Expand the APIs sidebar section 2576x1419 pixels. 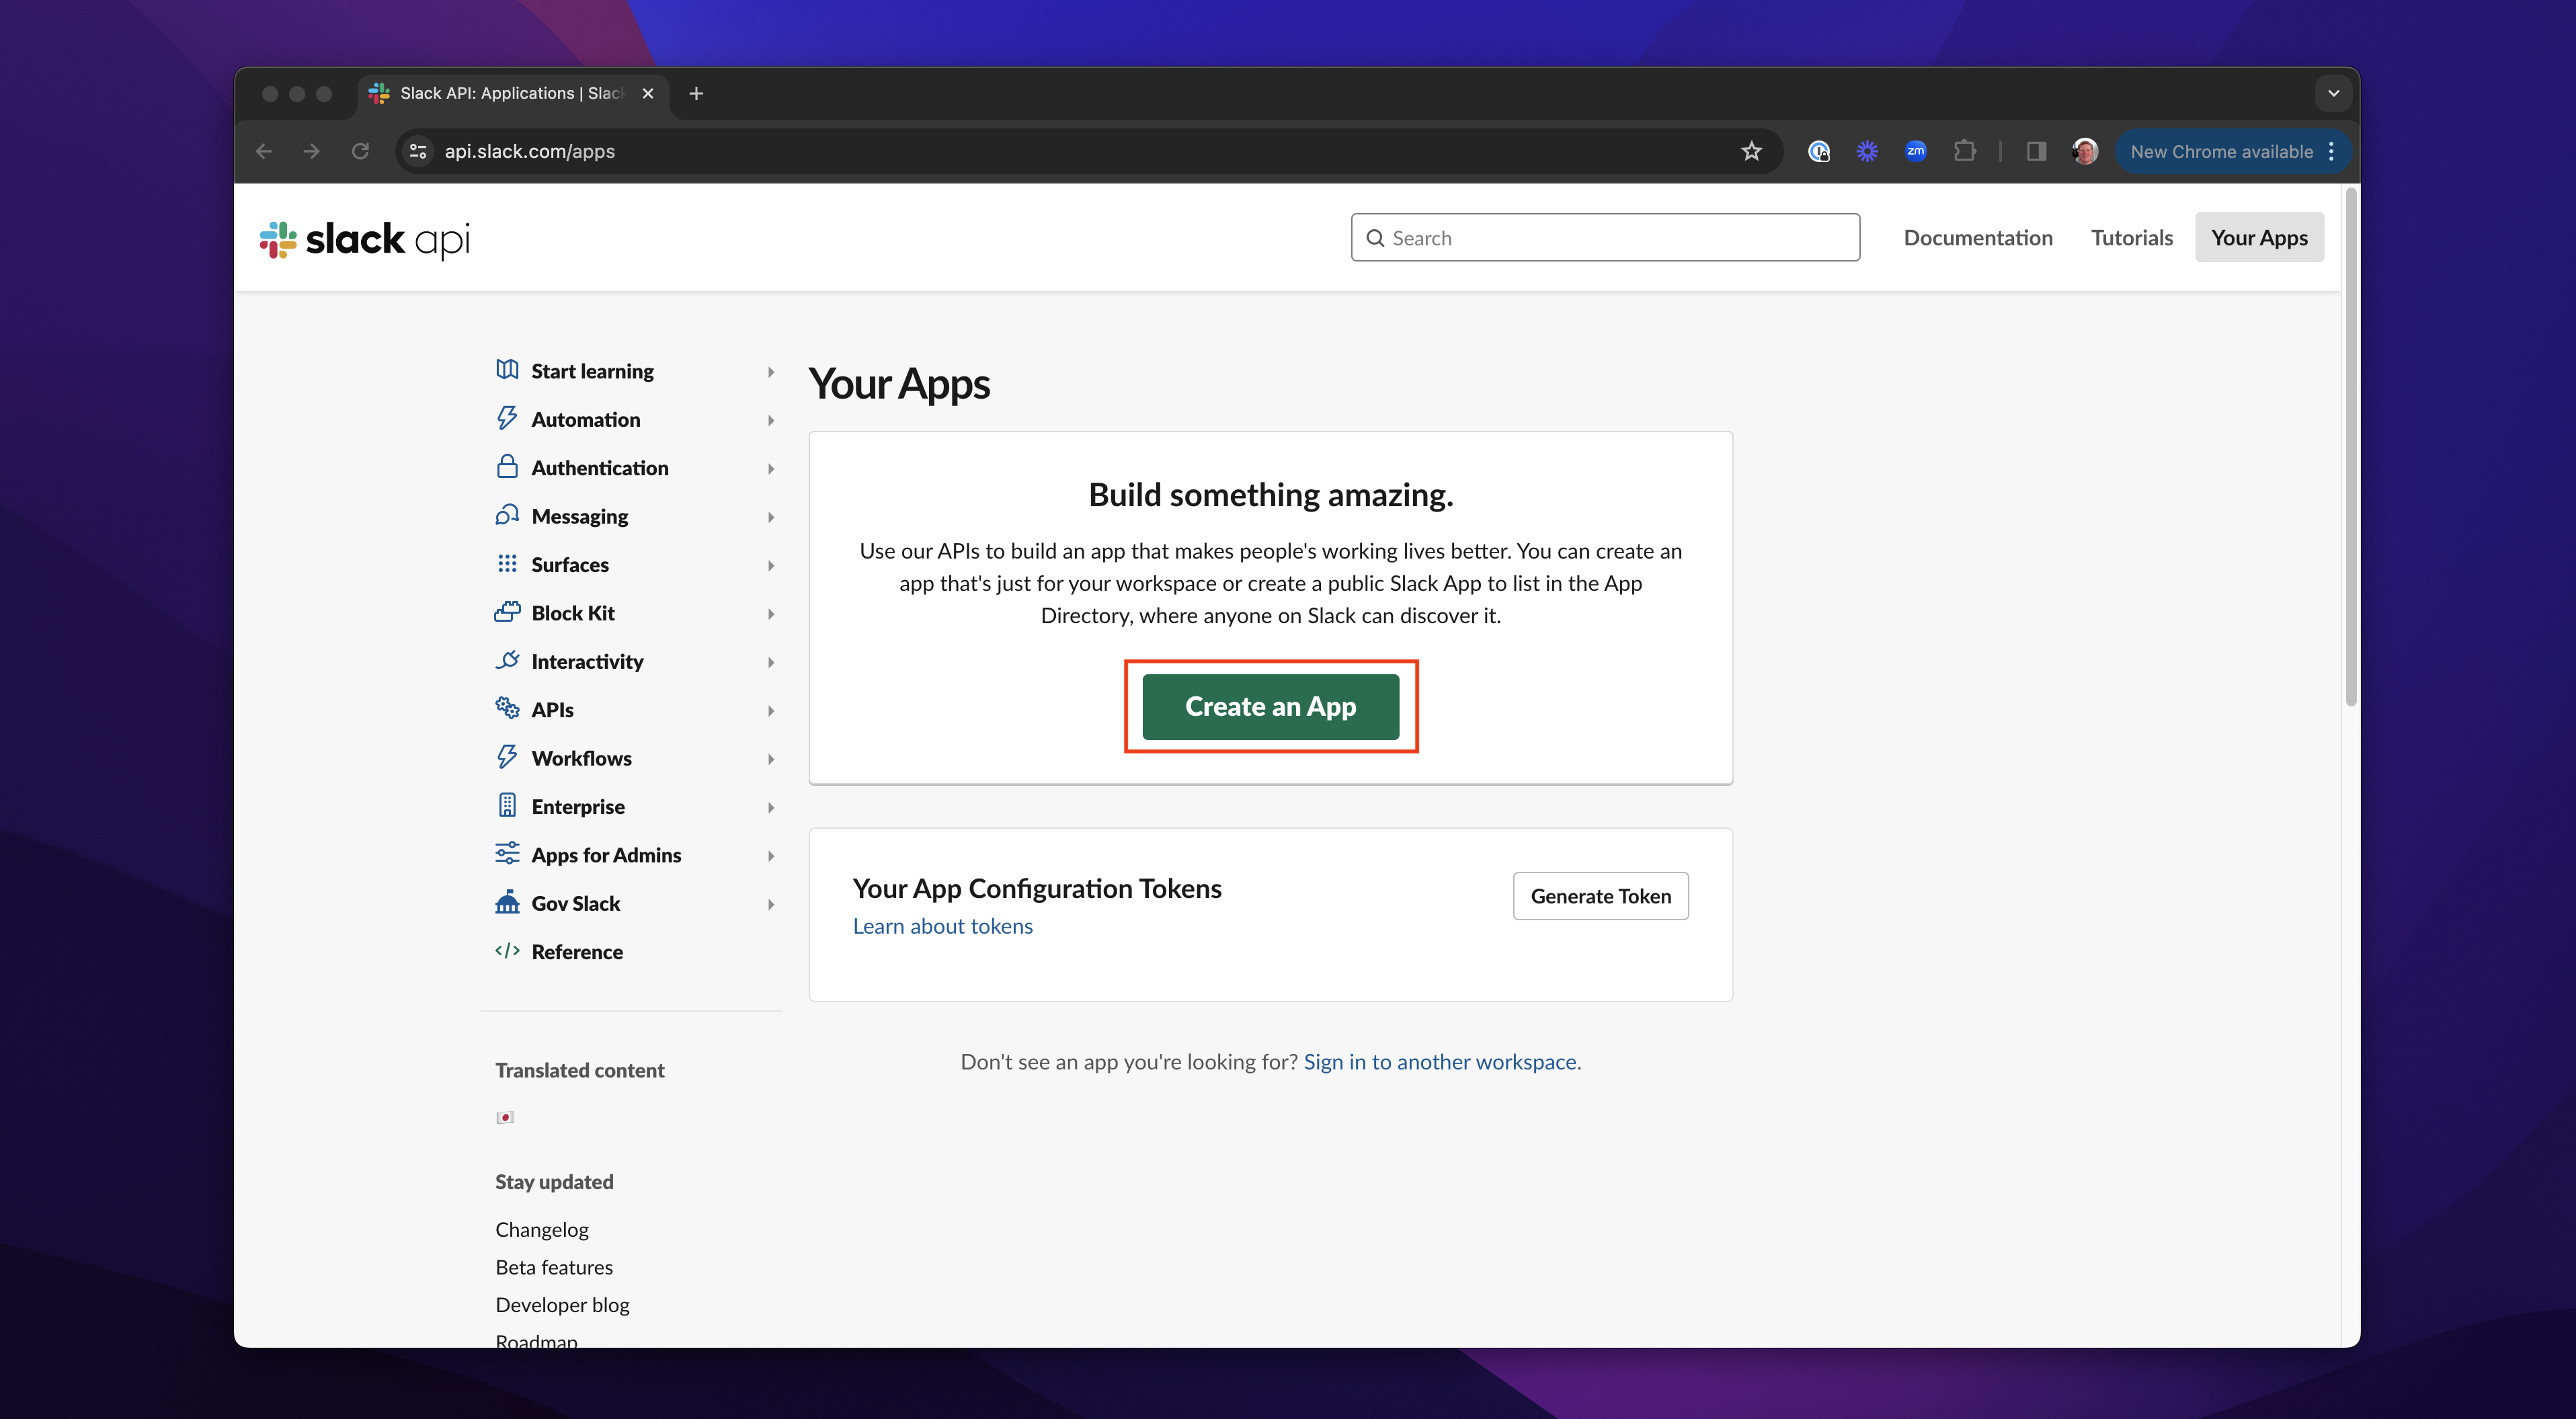click(x=770, y=710)
